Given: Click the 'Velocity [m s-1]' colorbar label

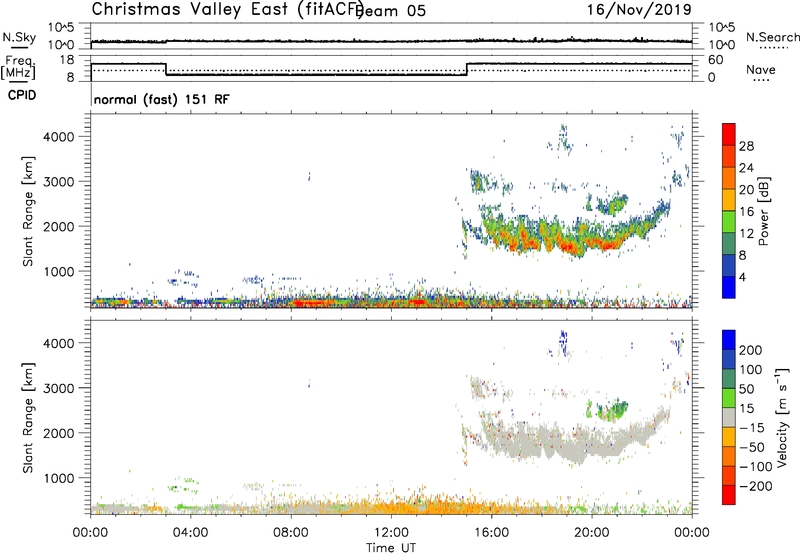Looking at the screenshot, I should (782, 417).
